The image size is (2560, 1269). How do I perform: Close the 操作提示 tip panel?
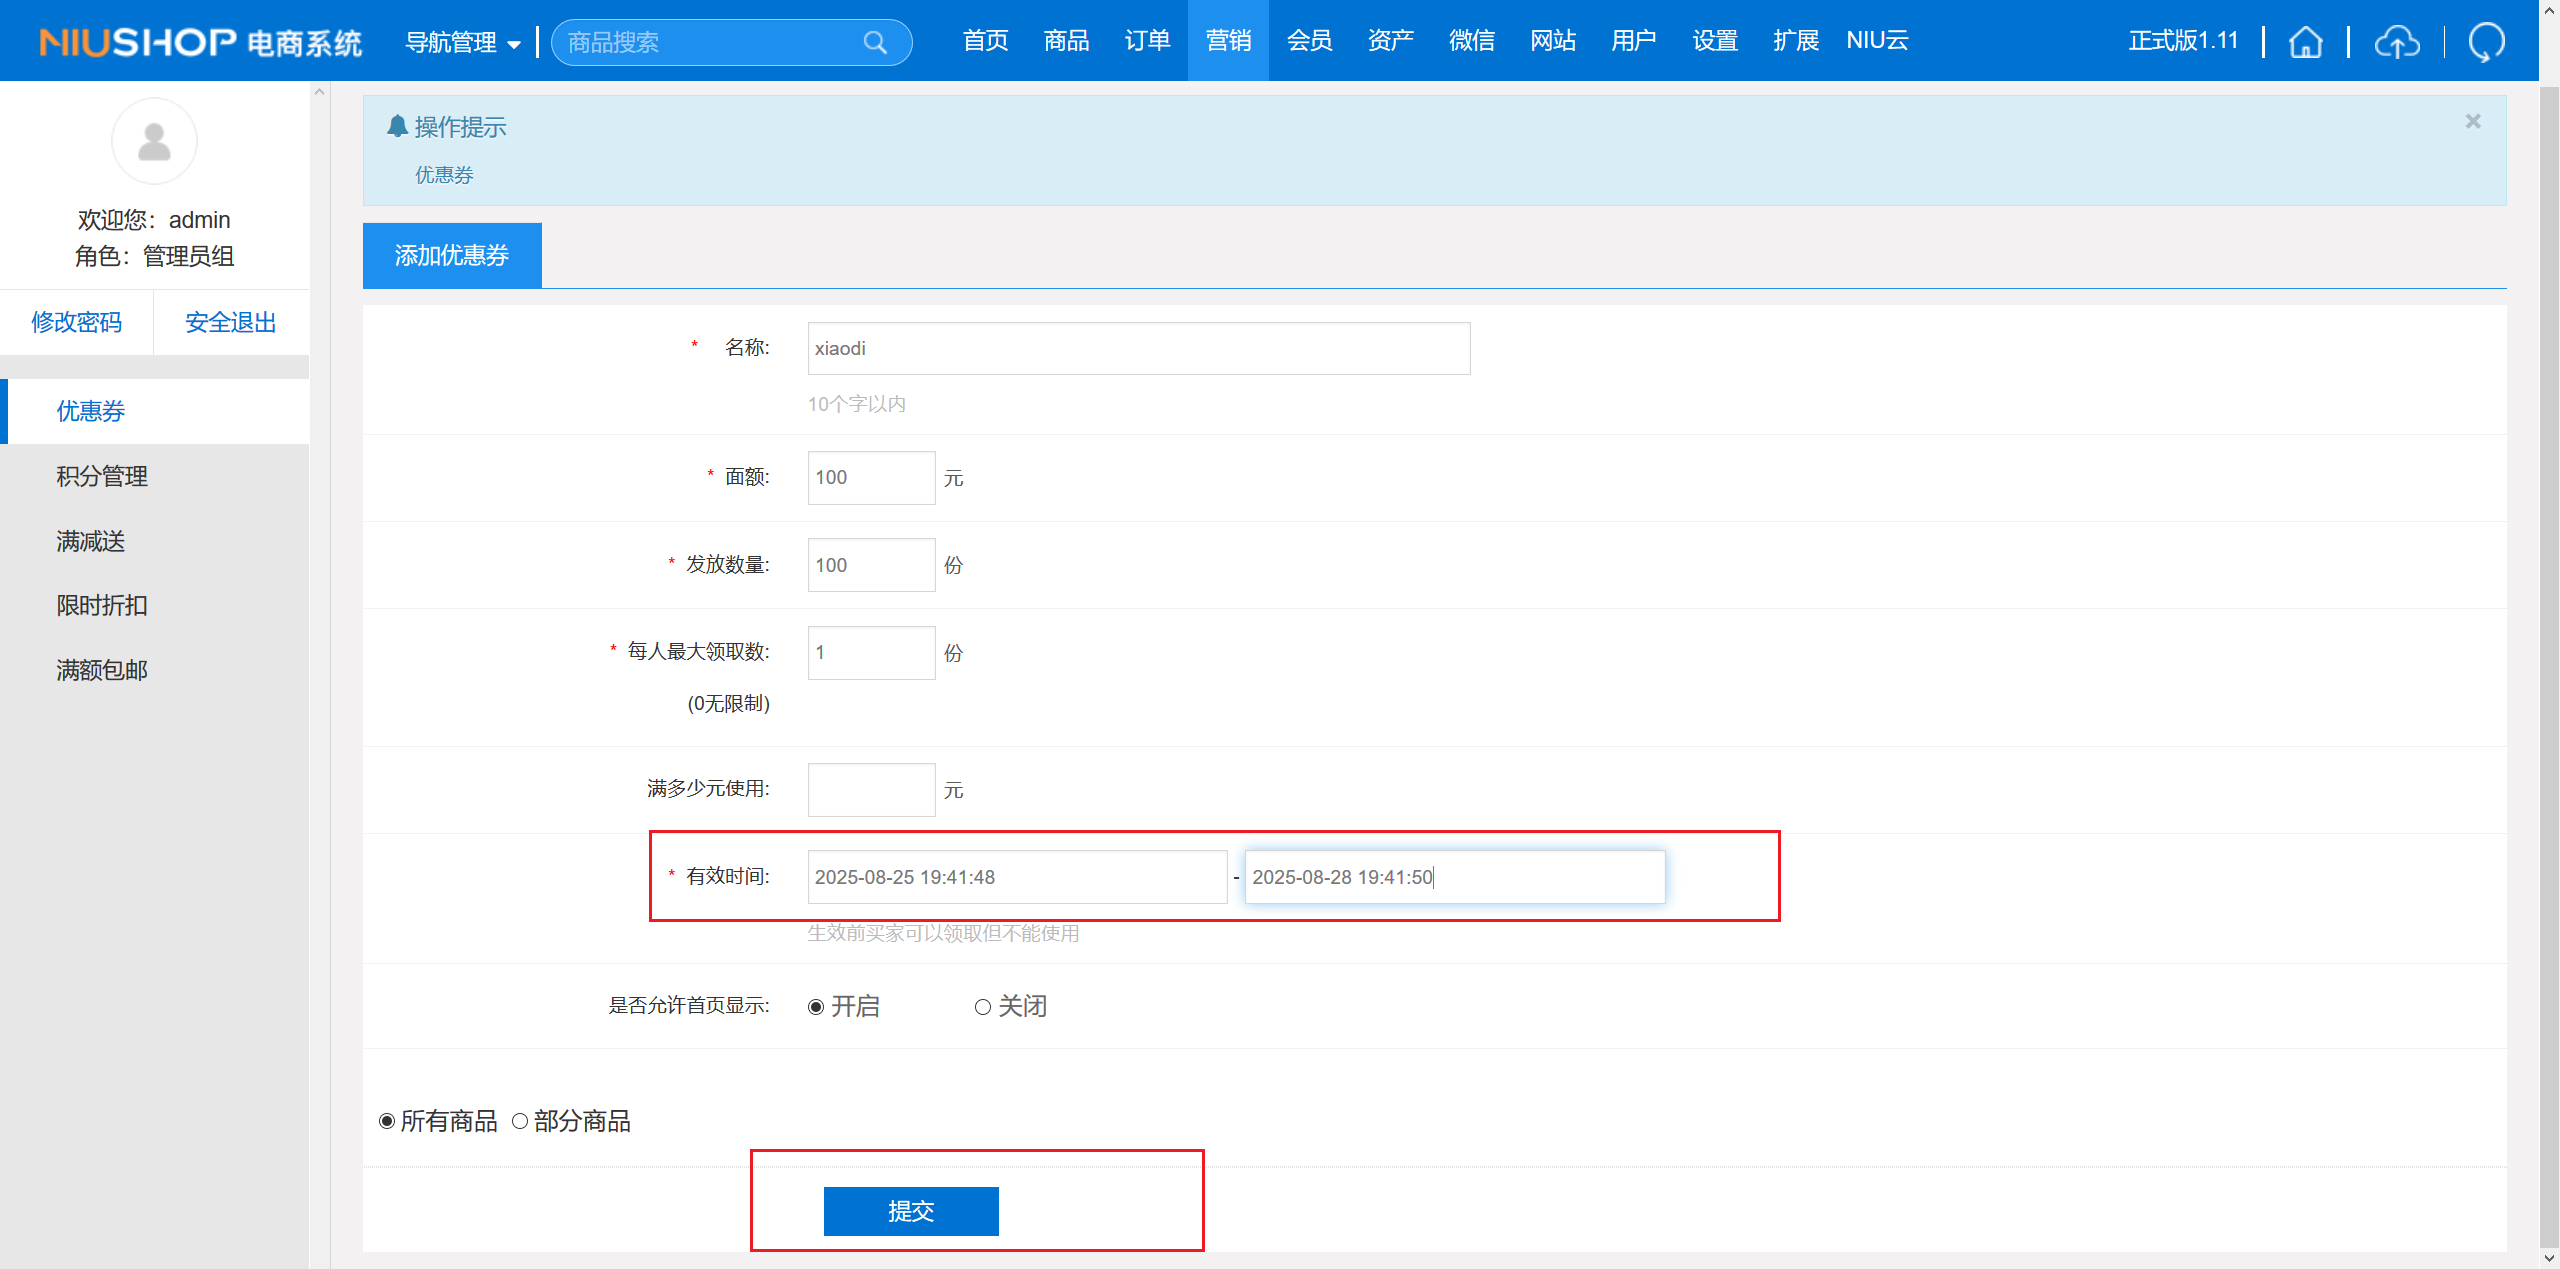click(2473, 121)
